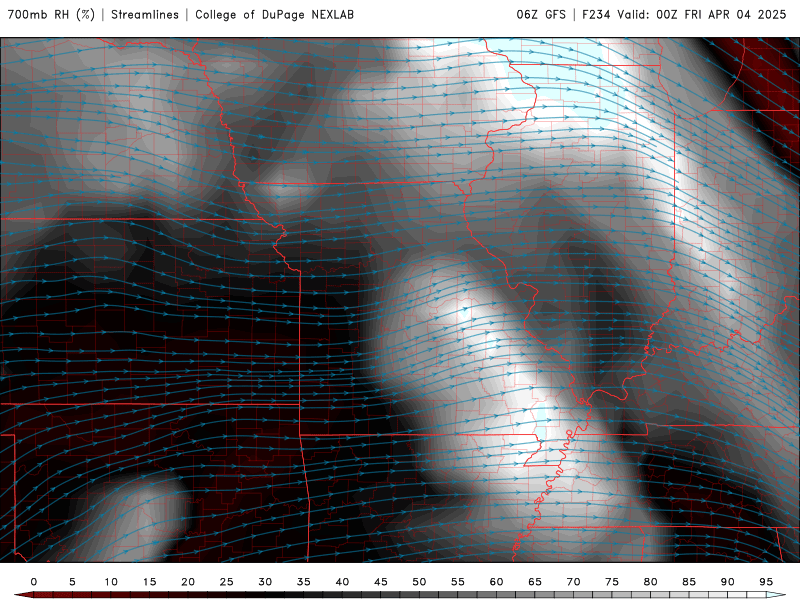Click 'College of DuPage NEXLAB' text
Screen dimensions: 800x600
tap(274, 14)
